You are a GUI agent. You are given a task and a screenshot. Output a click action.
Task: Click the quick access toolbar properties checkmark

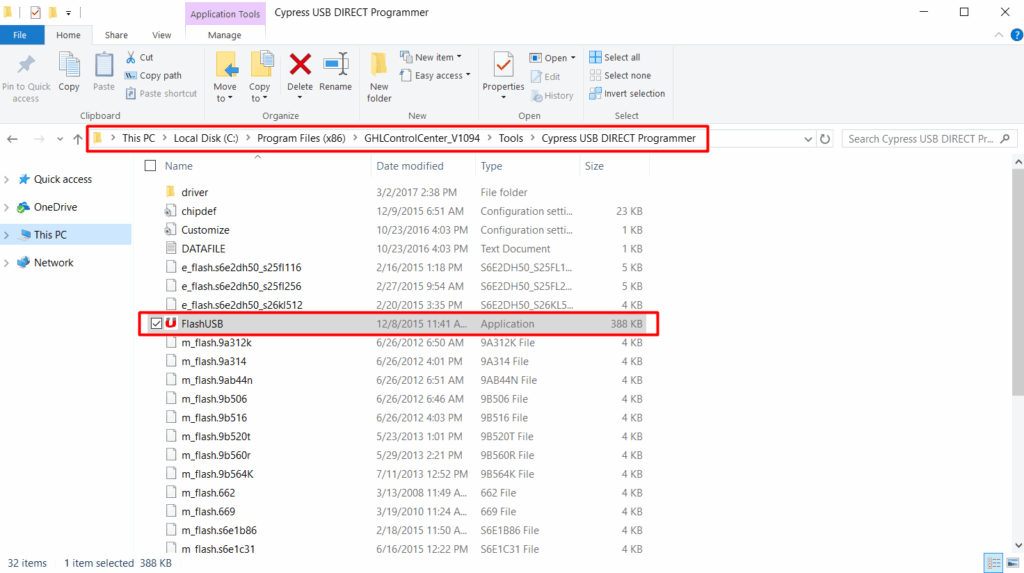click(35, 12)
